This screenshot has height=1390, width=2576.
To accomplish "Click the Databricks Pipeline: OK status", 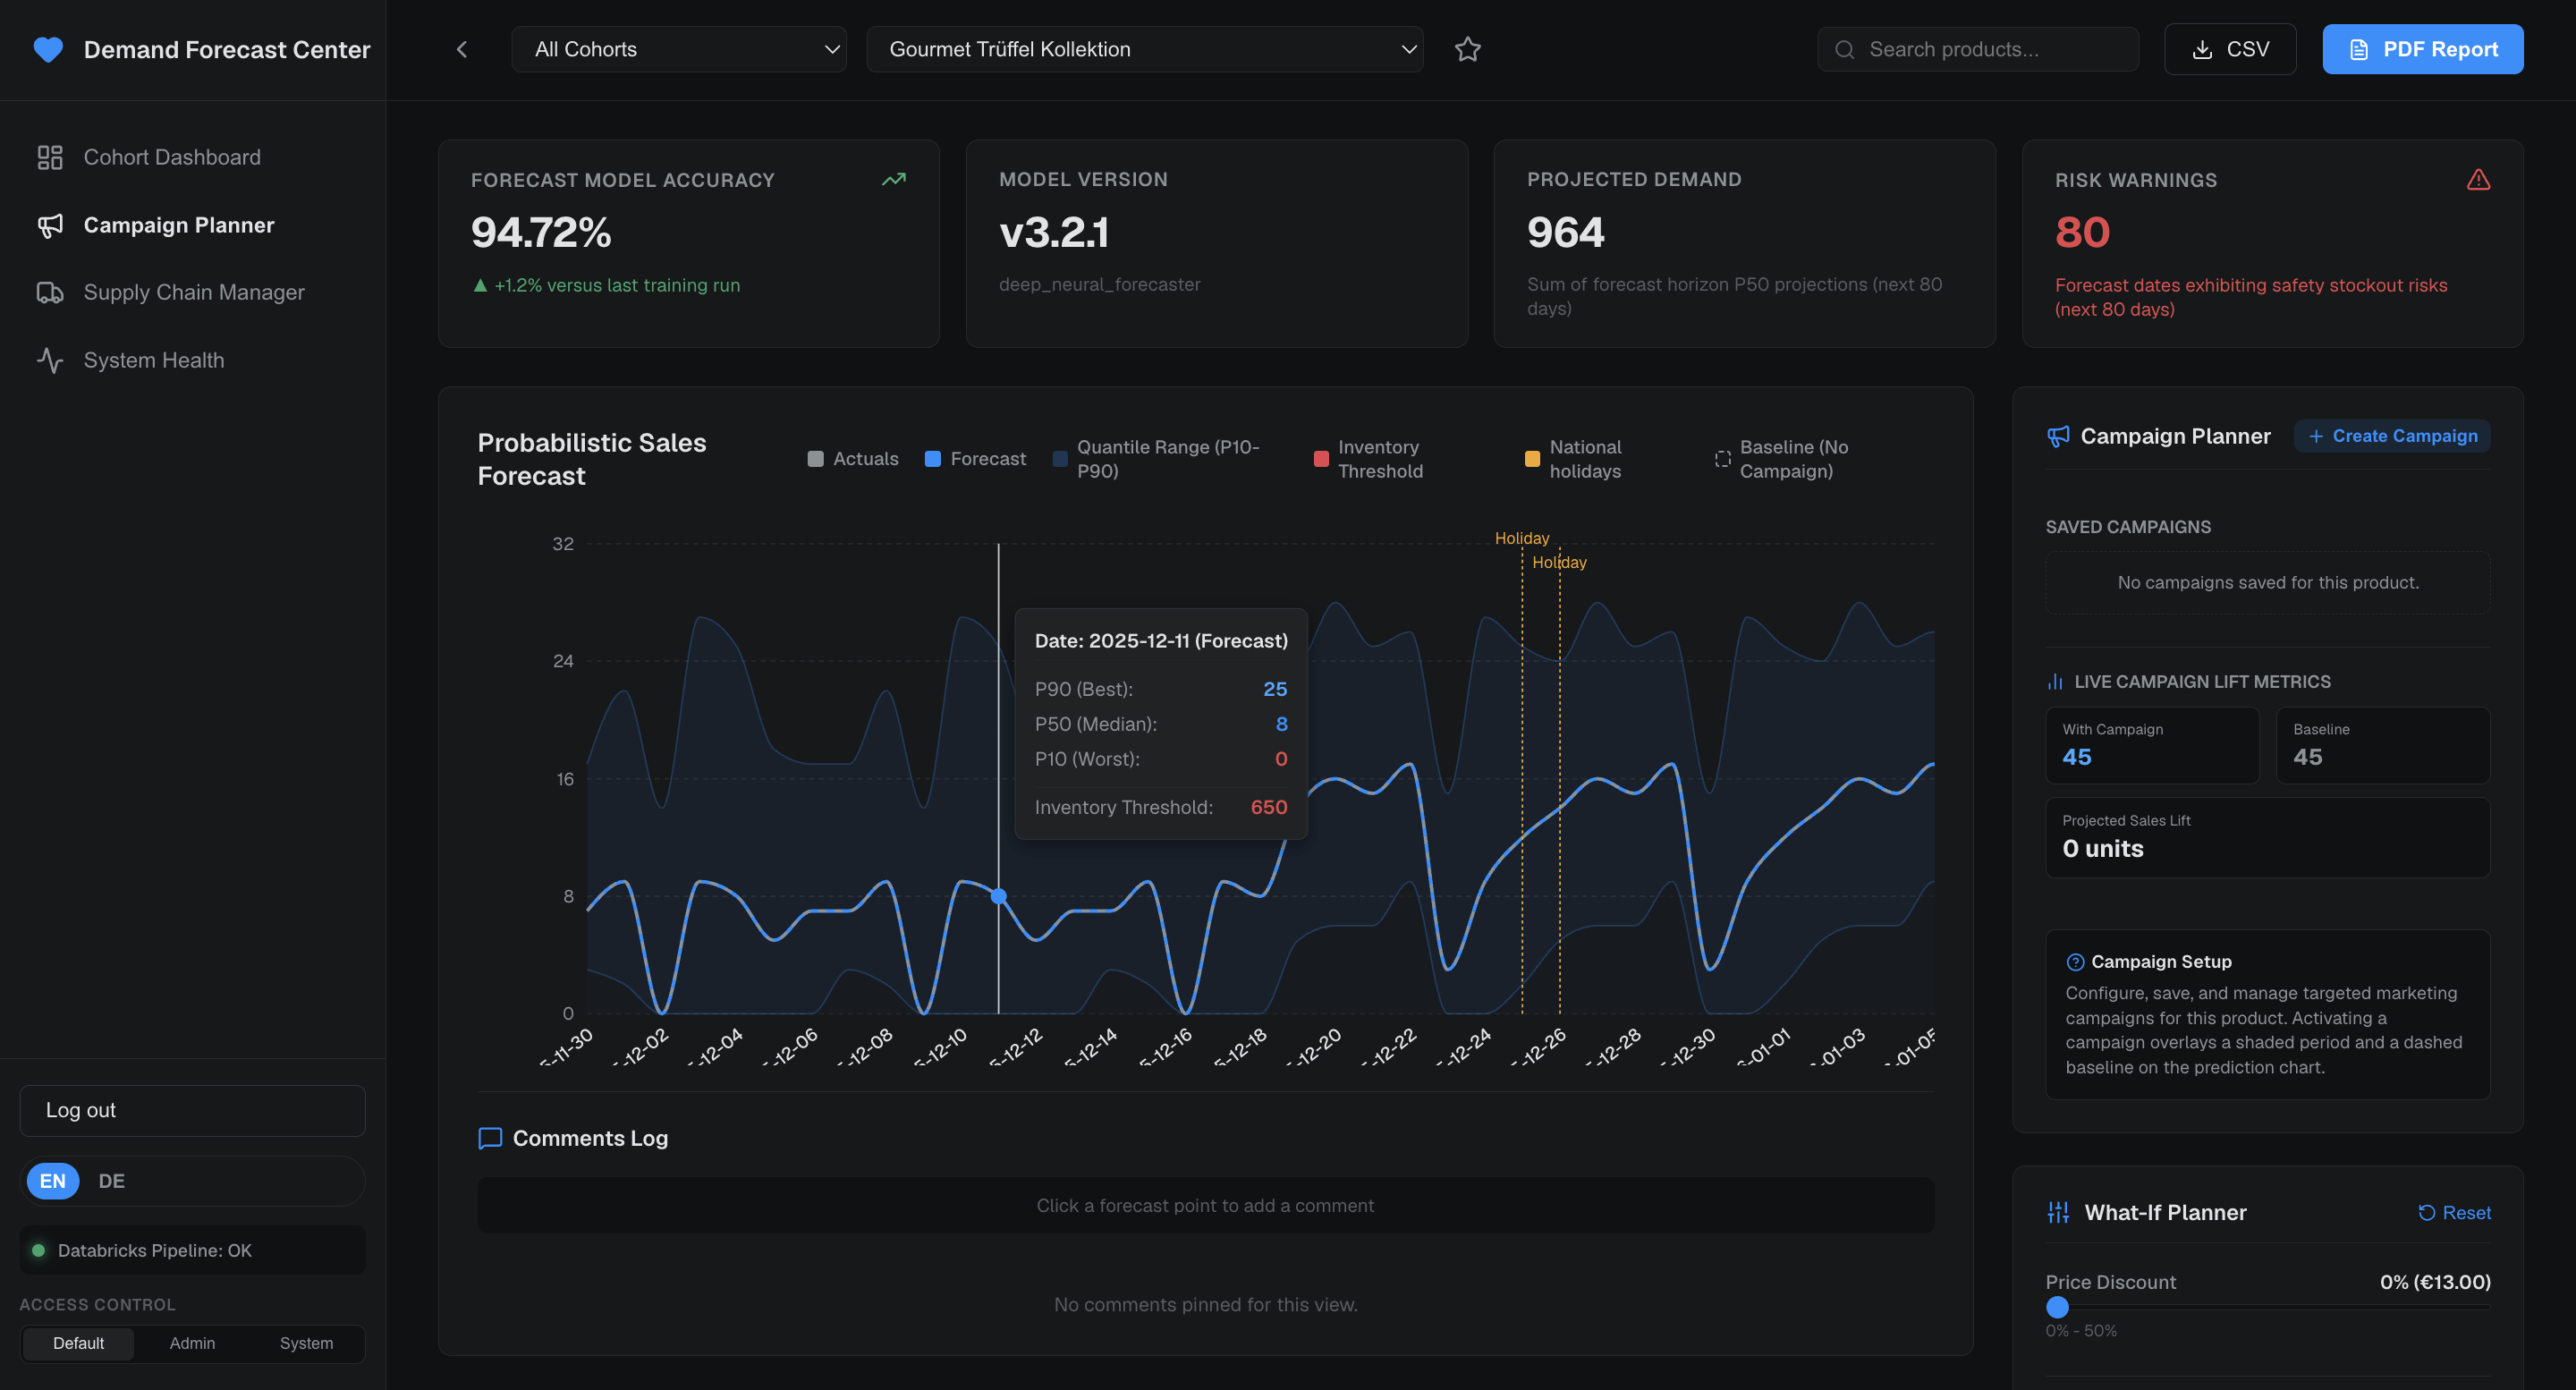I will (x=192, y=1250).
